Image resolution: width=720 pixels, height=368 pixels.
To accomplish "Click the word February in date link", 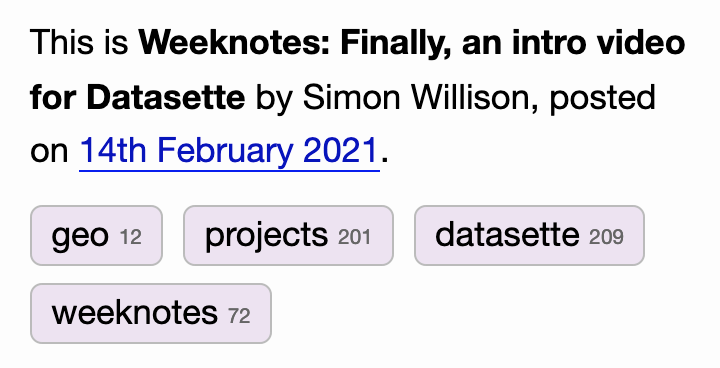I will click(225, 151).
